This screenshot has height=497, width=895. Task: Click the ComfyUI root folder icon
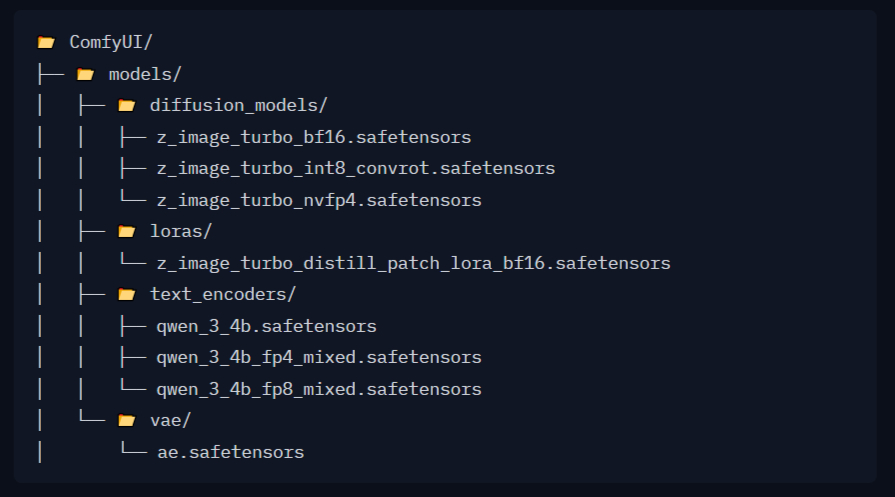coord(46,42)
